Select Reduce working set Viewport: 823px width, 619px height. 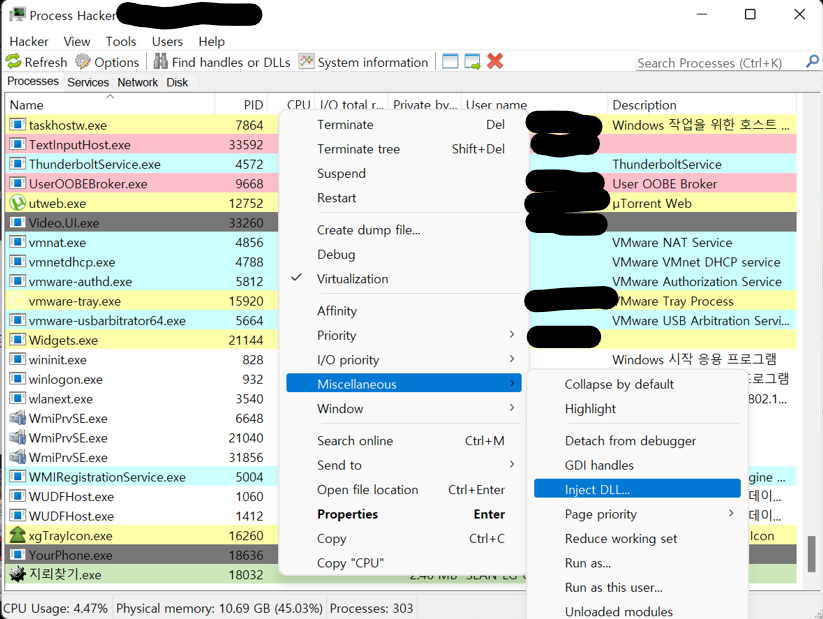tap(637, 539)
